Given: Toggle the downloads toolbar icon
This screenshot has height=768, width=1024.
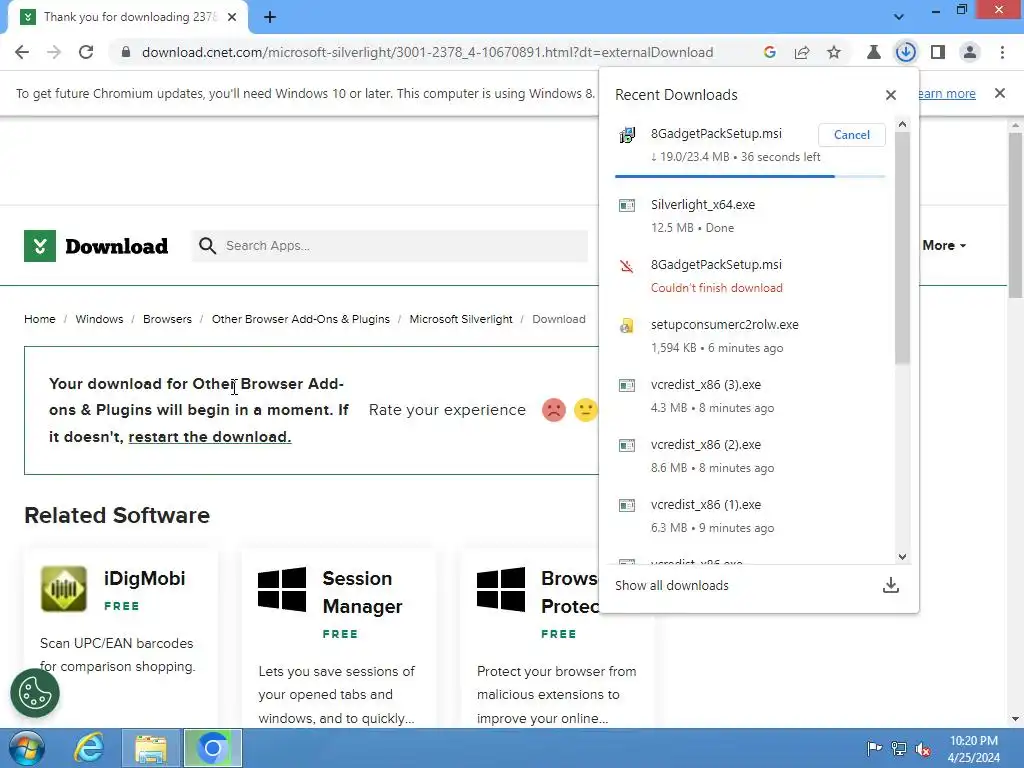Looking at the screenshot, I should (x=906, y=52).
